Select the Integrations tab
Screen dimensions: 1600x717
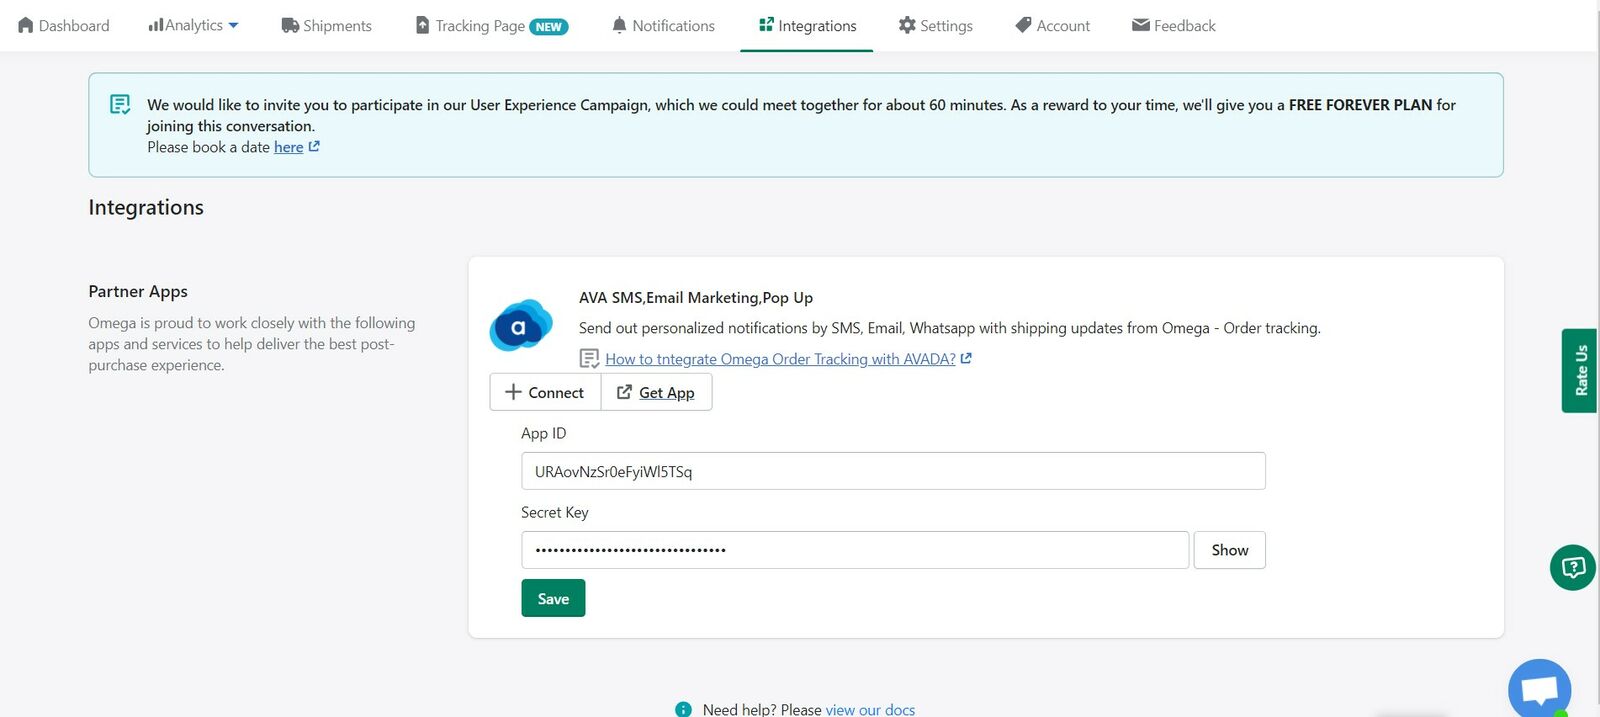[807, 26]
